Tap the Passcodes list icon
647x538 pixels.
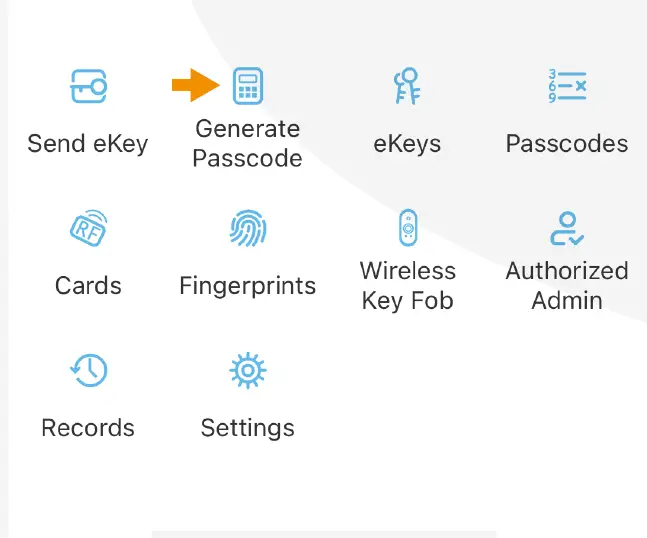(x=567, y=87)
